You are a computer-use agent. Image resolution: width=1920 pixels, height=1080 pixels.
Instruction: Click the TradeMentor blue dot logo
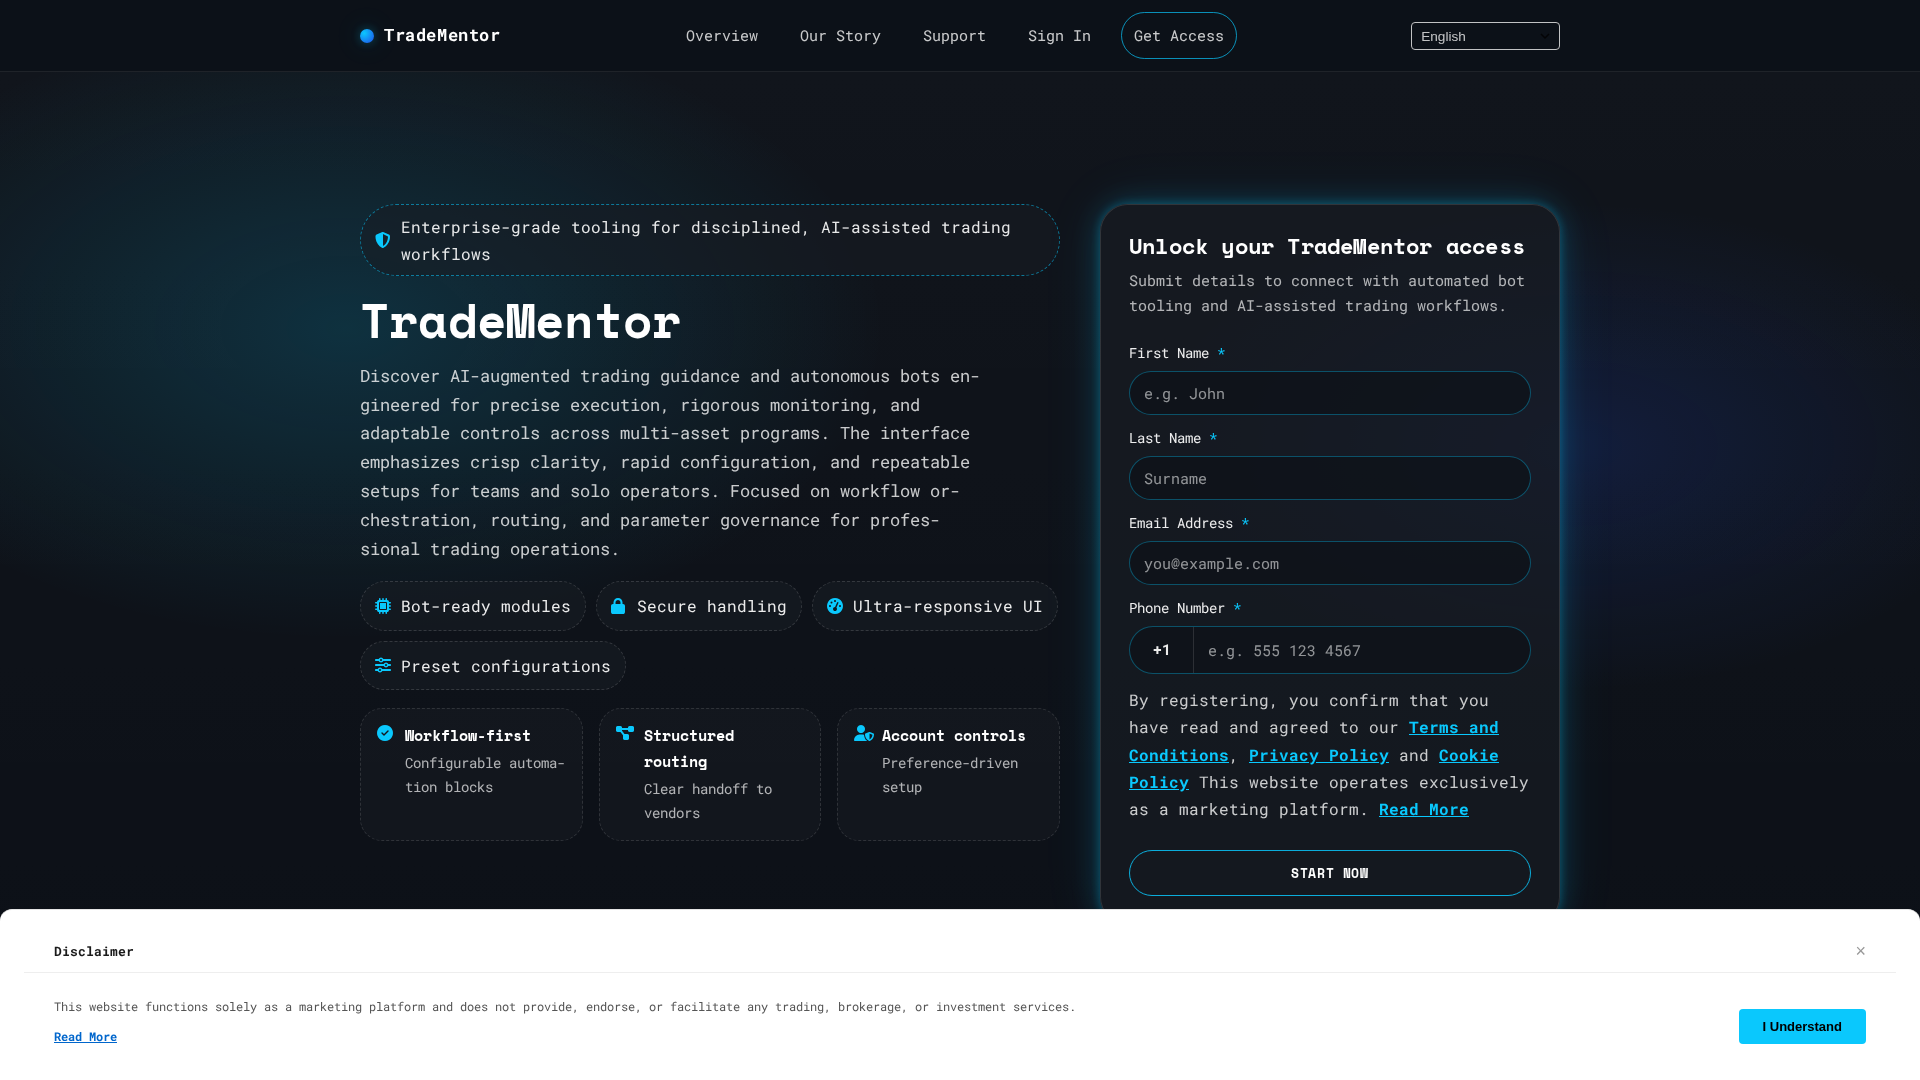tap(367, 36)
